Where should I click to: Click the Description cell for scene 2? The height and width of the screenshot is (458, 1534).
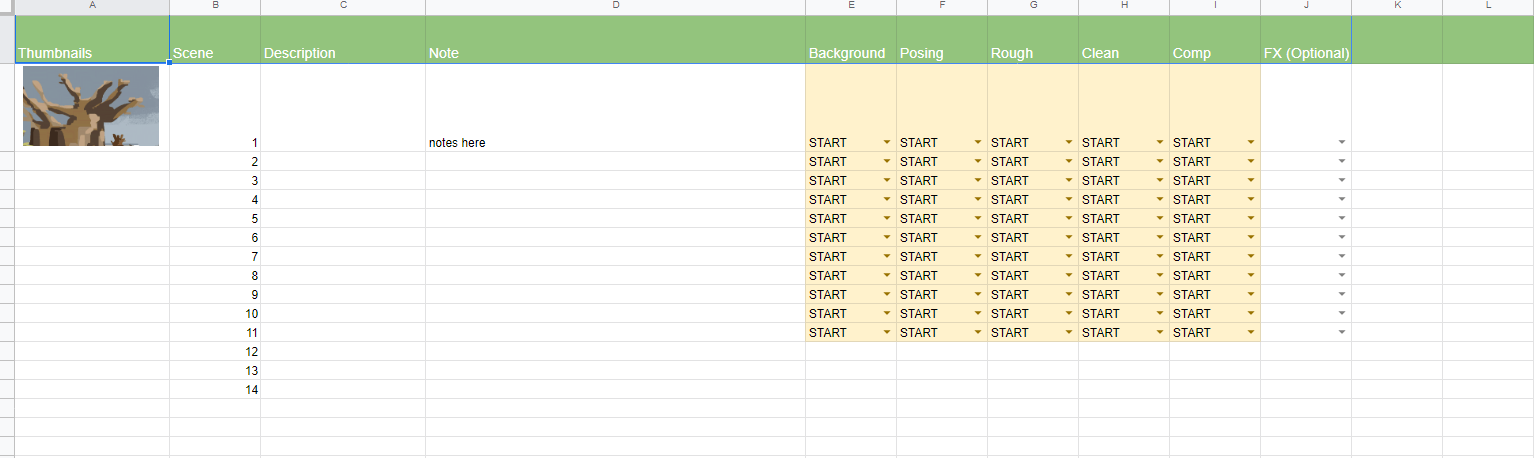click(343, 162)
